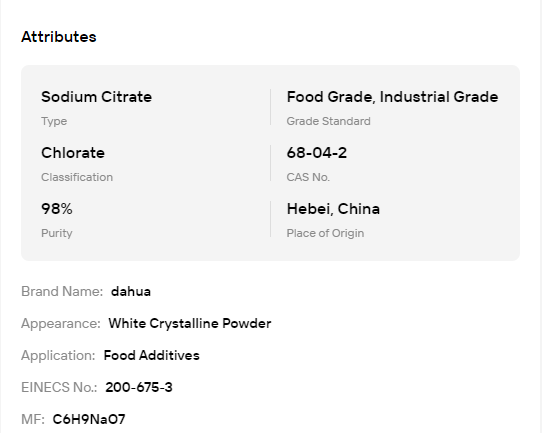Select the Sodium Citrate type value
This screenshot has width=542, height=433.
96,97
